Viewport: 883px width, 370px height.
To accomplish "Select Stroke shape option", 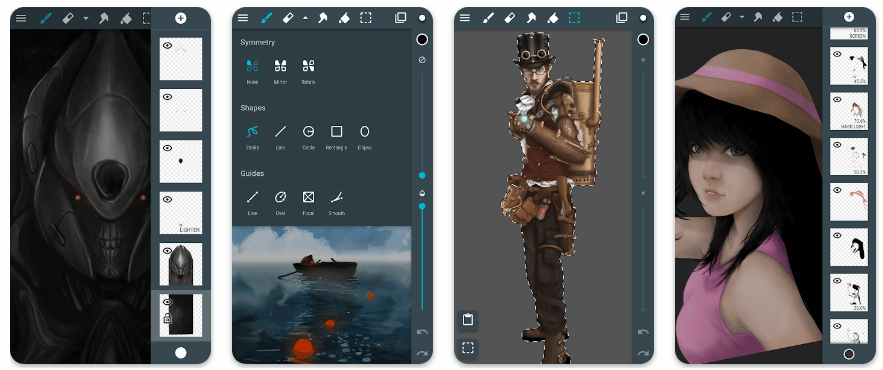I will pos(252,137).
